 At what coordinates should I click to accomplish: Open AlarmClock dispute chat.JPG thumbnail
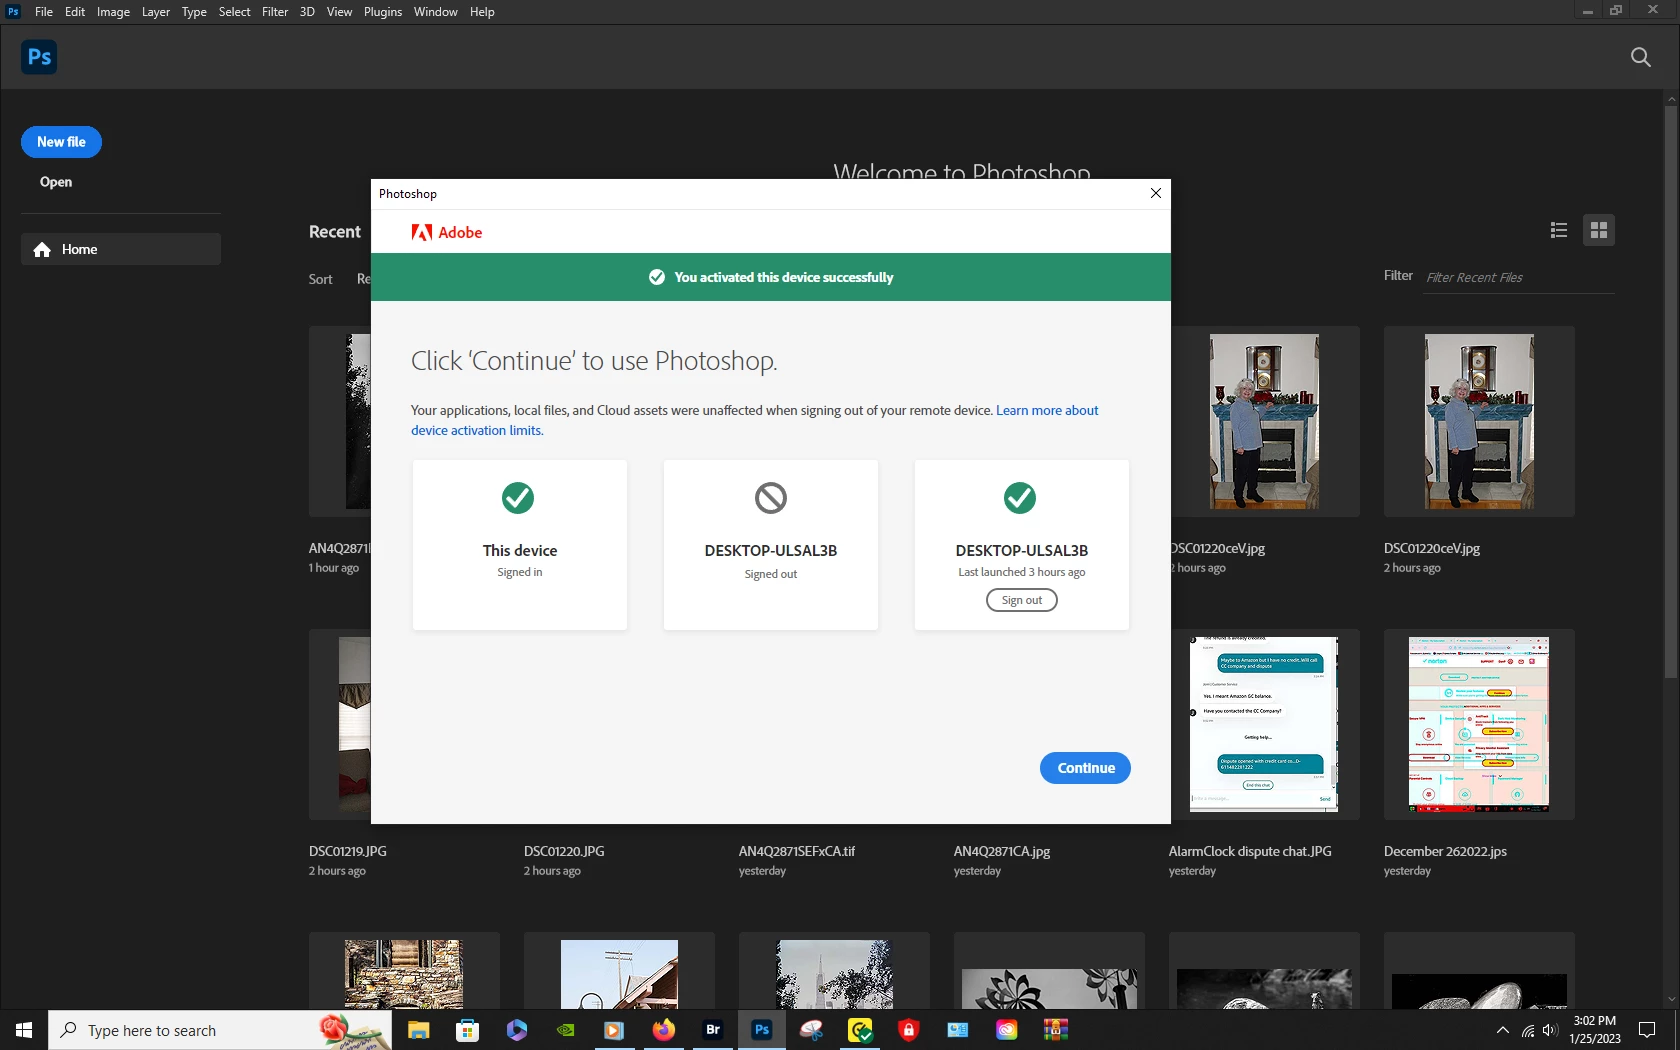pos(1264,724)
